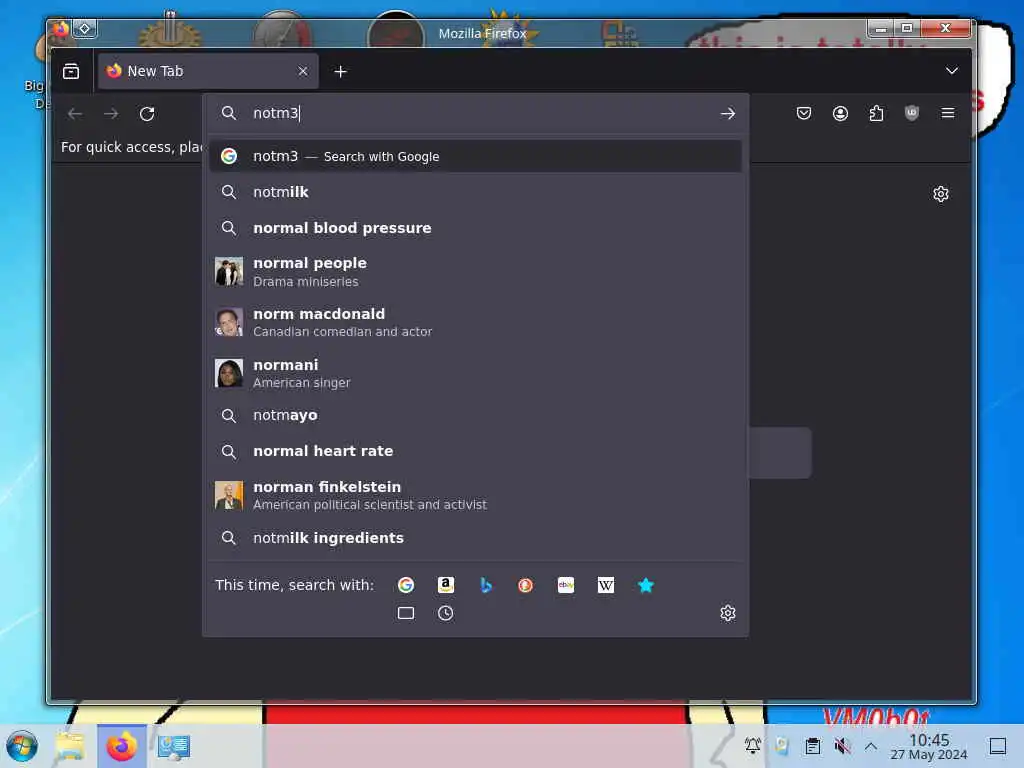This screenshot has height=768, width=1024.
Task: Click the uBlock shield extension icon
Action: (x=912, y=113)
